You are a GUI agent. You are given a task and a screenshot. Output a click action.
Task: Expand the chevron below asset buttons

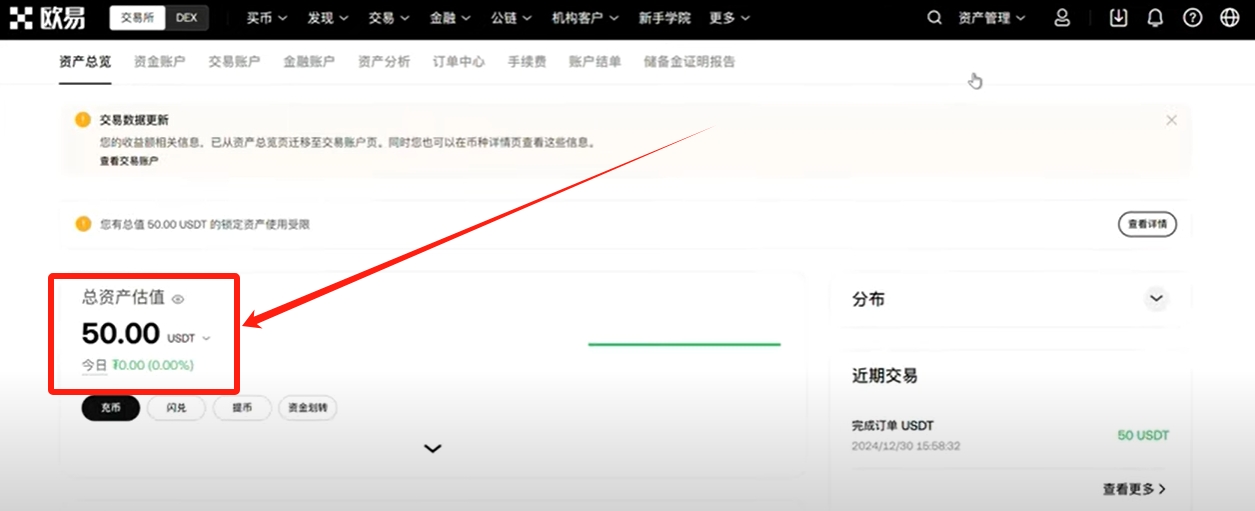pyautogui.click(x=432, y=449)
